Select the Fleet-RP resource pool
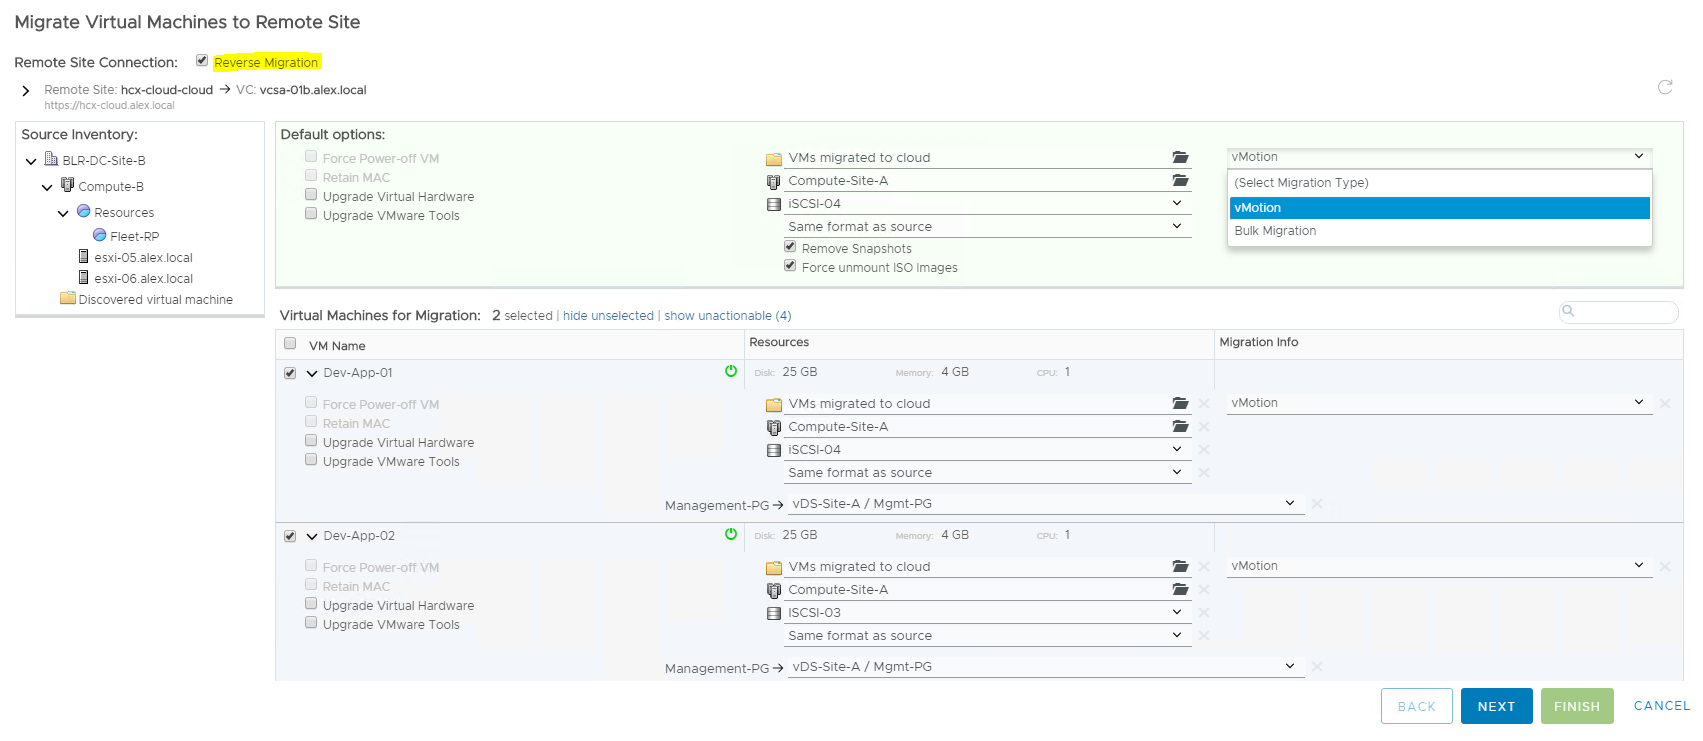 (134, 236)
